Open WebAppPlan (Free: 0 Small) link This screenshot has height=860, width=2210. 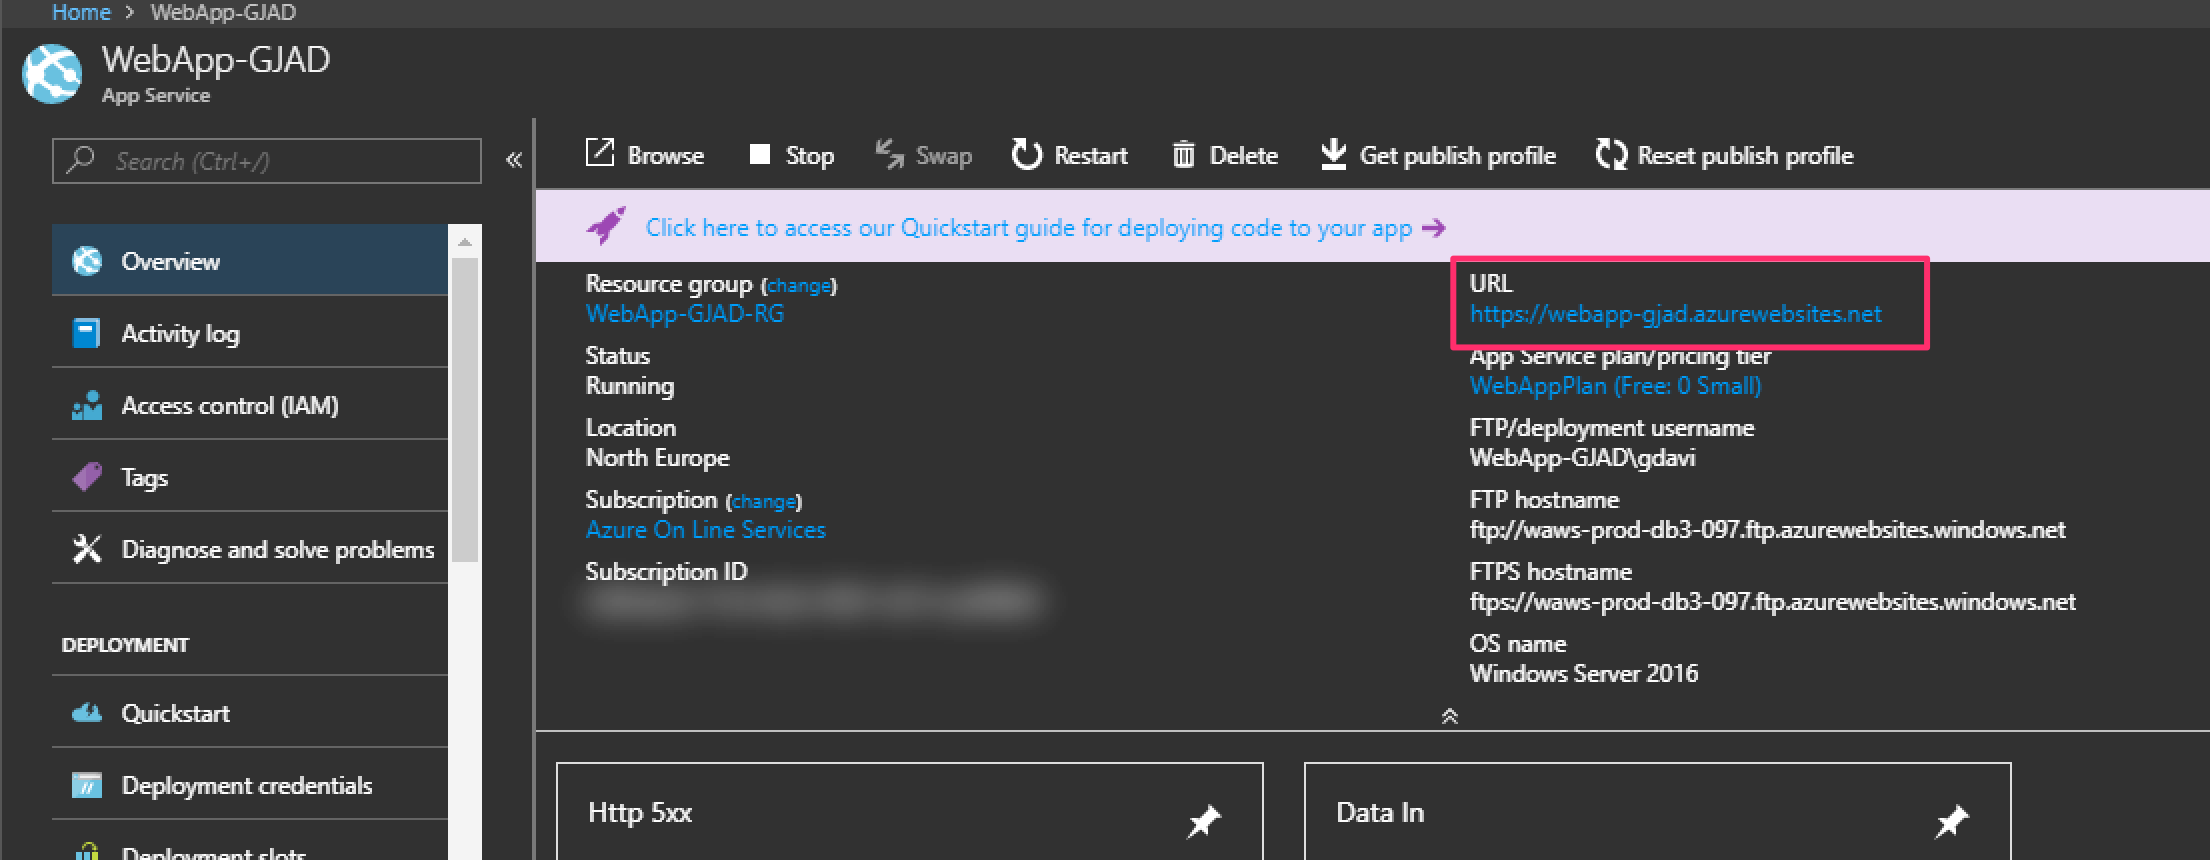coord(1616,386)
